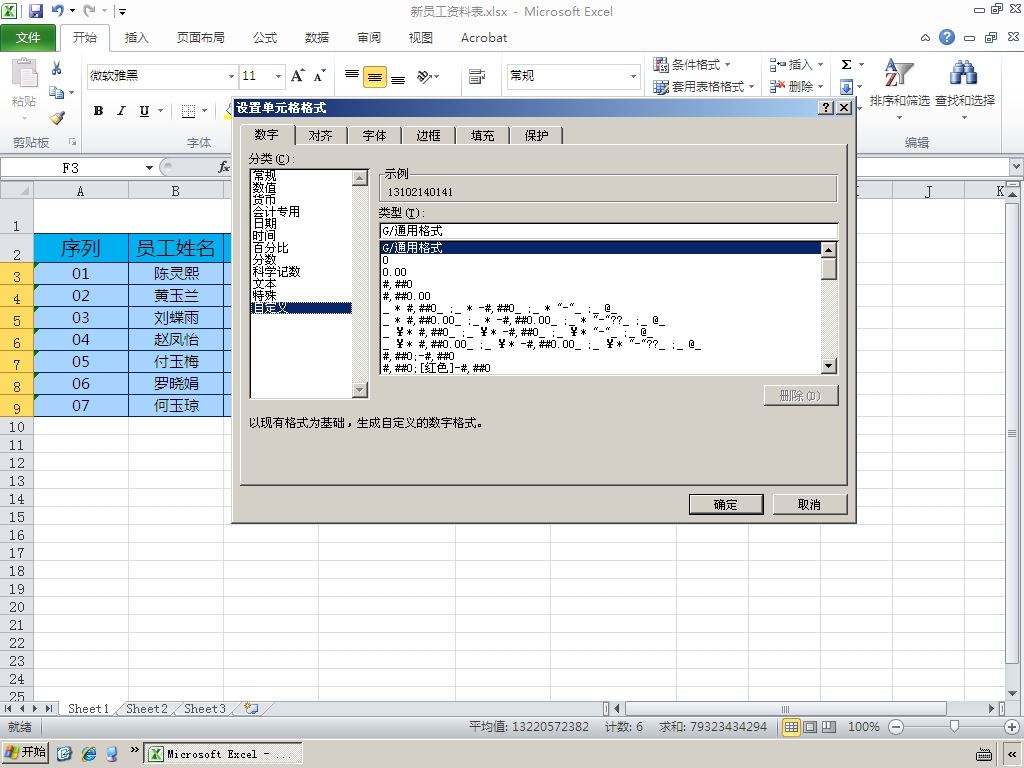Open the Sheet2 worksheet tab
Image resolution: width=1024 pixels, height=768 pixels.
(x=147, y=709)
